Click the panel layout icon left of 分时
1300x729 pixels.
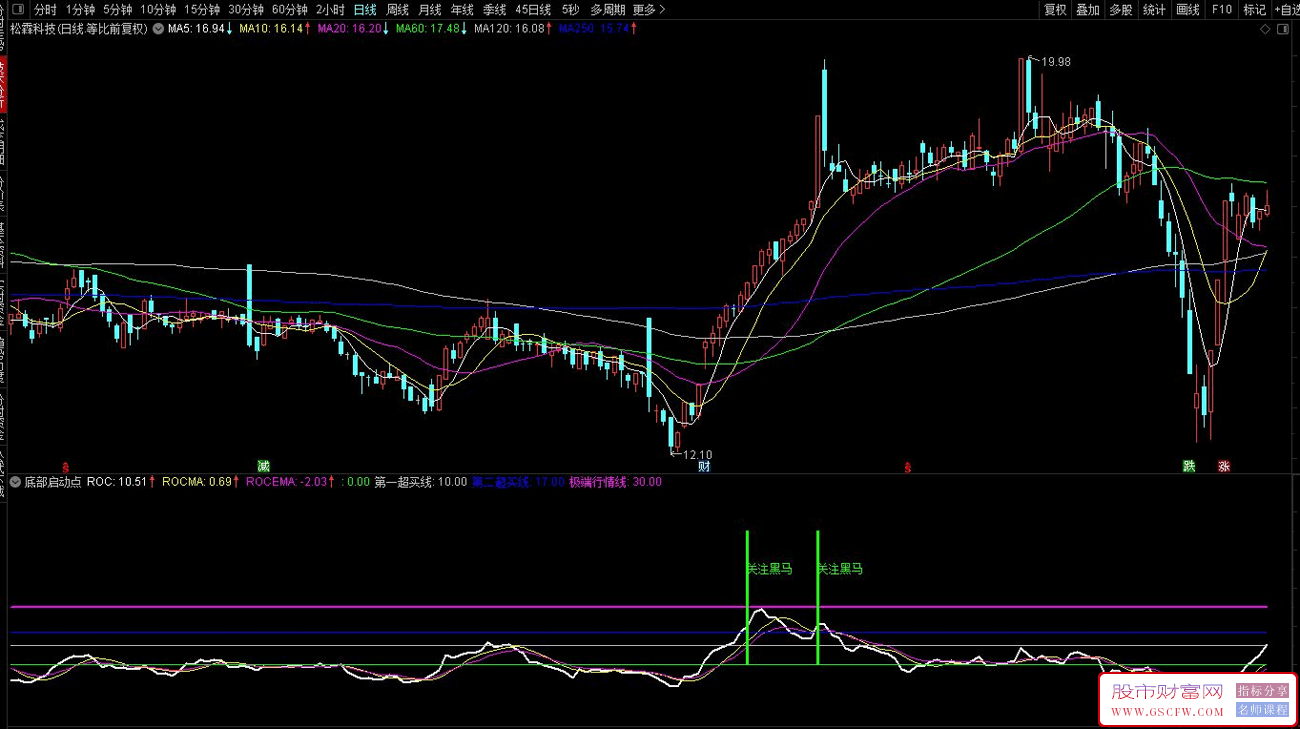point(17,10)
